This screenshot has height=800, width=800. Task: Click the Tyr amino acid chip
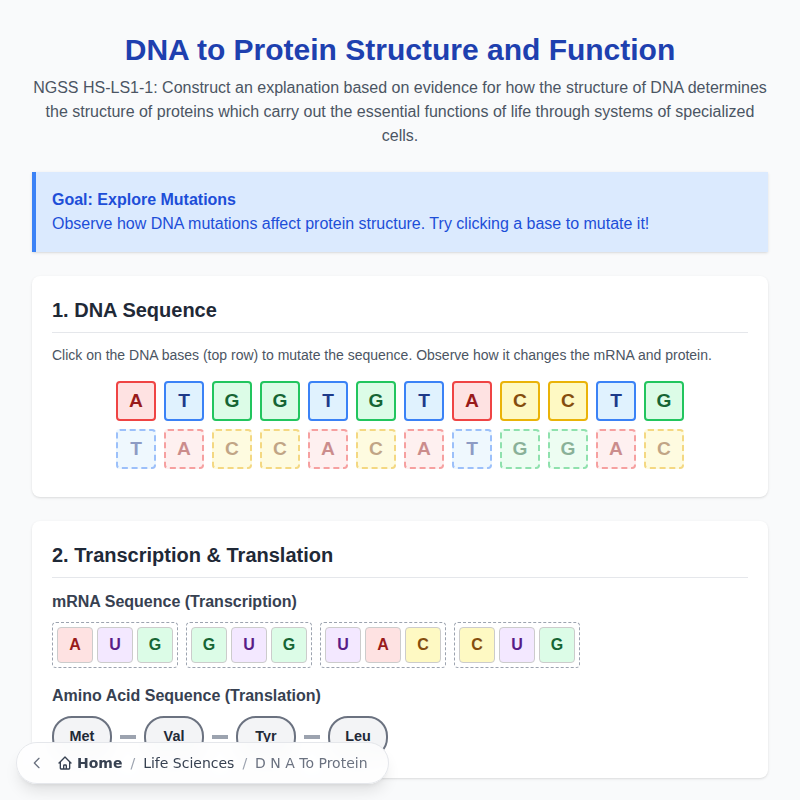click(266, 735)
